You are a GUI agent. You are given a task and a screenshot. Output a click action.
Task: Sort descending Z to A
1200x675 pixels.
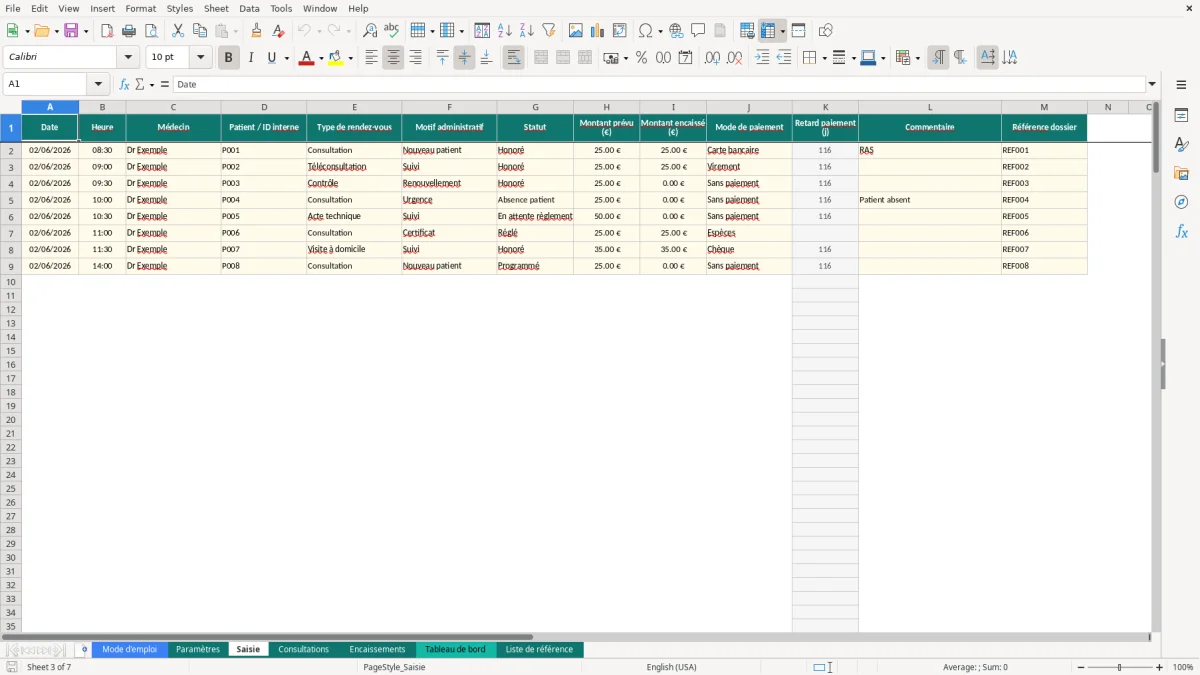[x=526, y=31]
